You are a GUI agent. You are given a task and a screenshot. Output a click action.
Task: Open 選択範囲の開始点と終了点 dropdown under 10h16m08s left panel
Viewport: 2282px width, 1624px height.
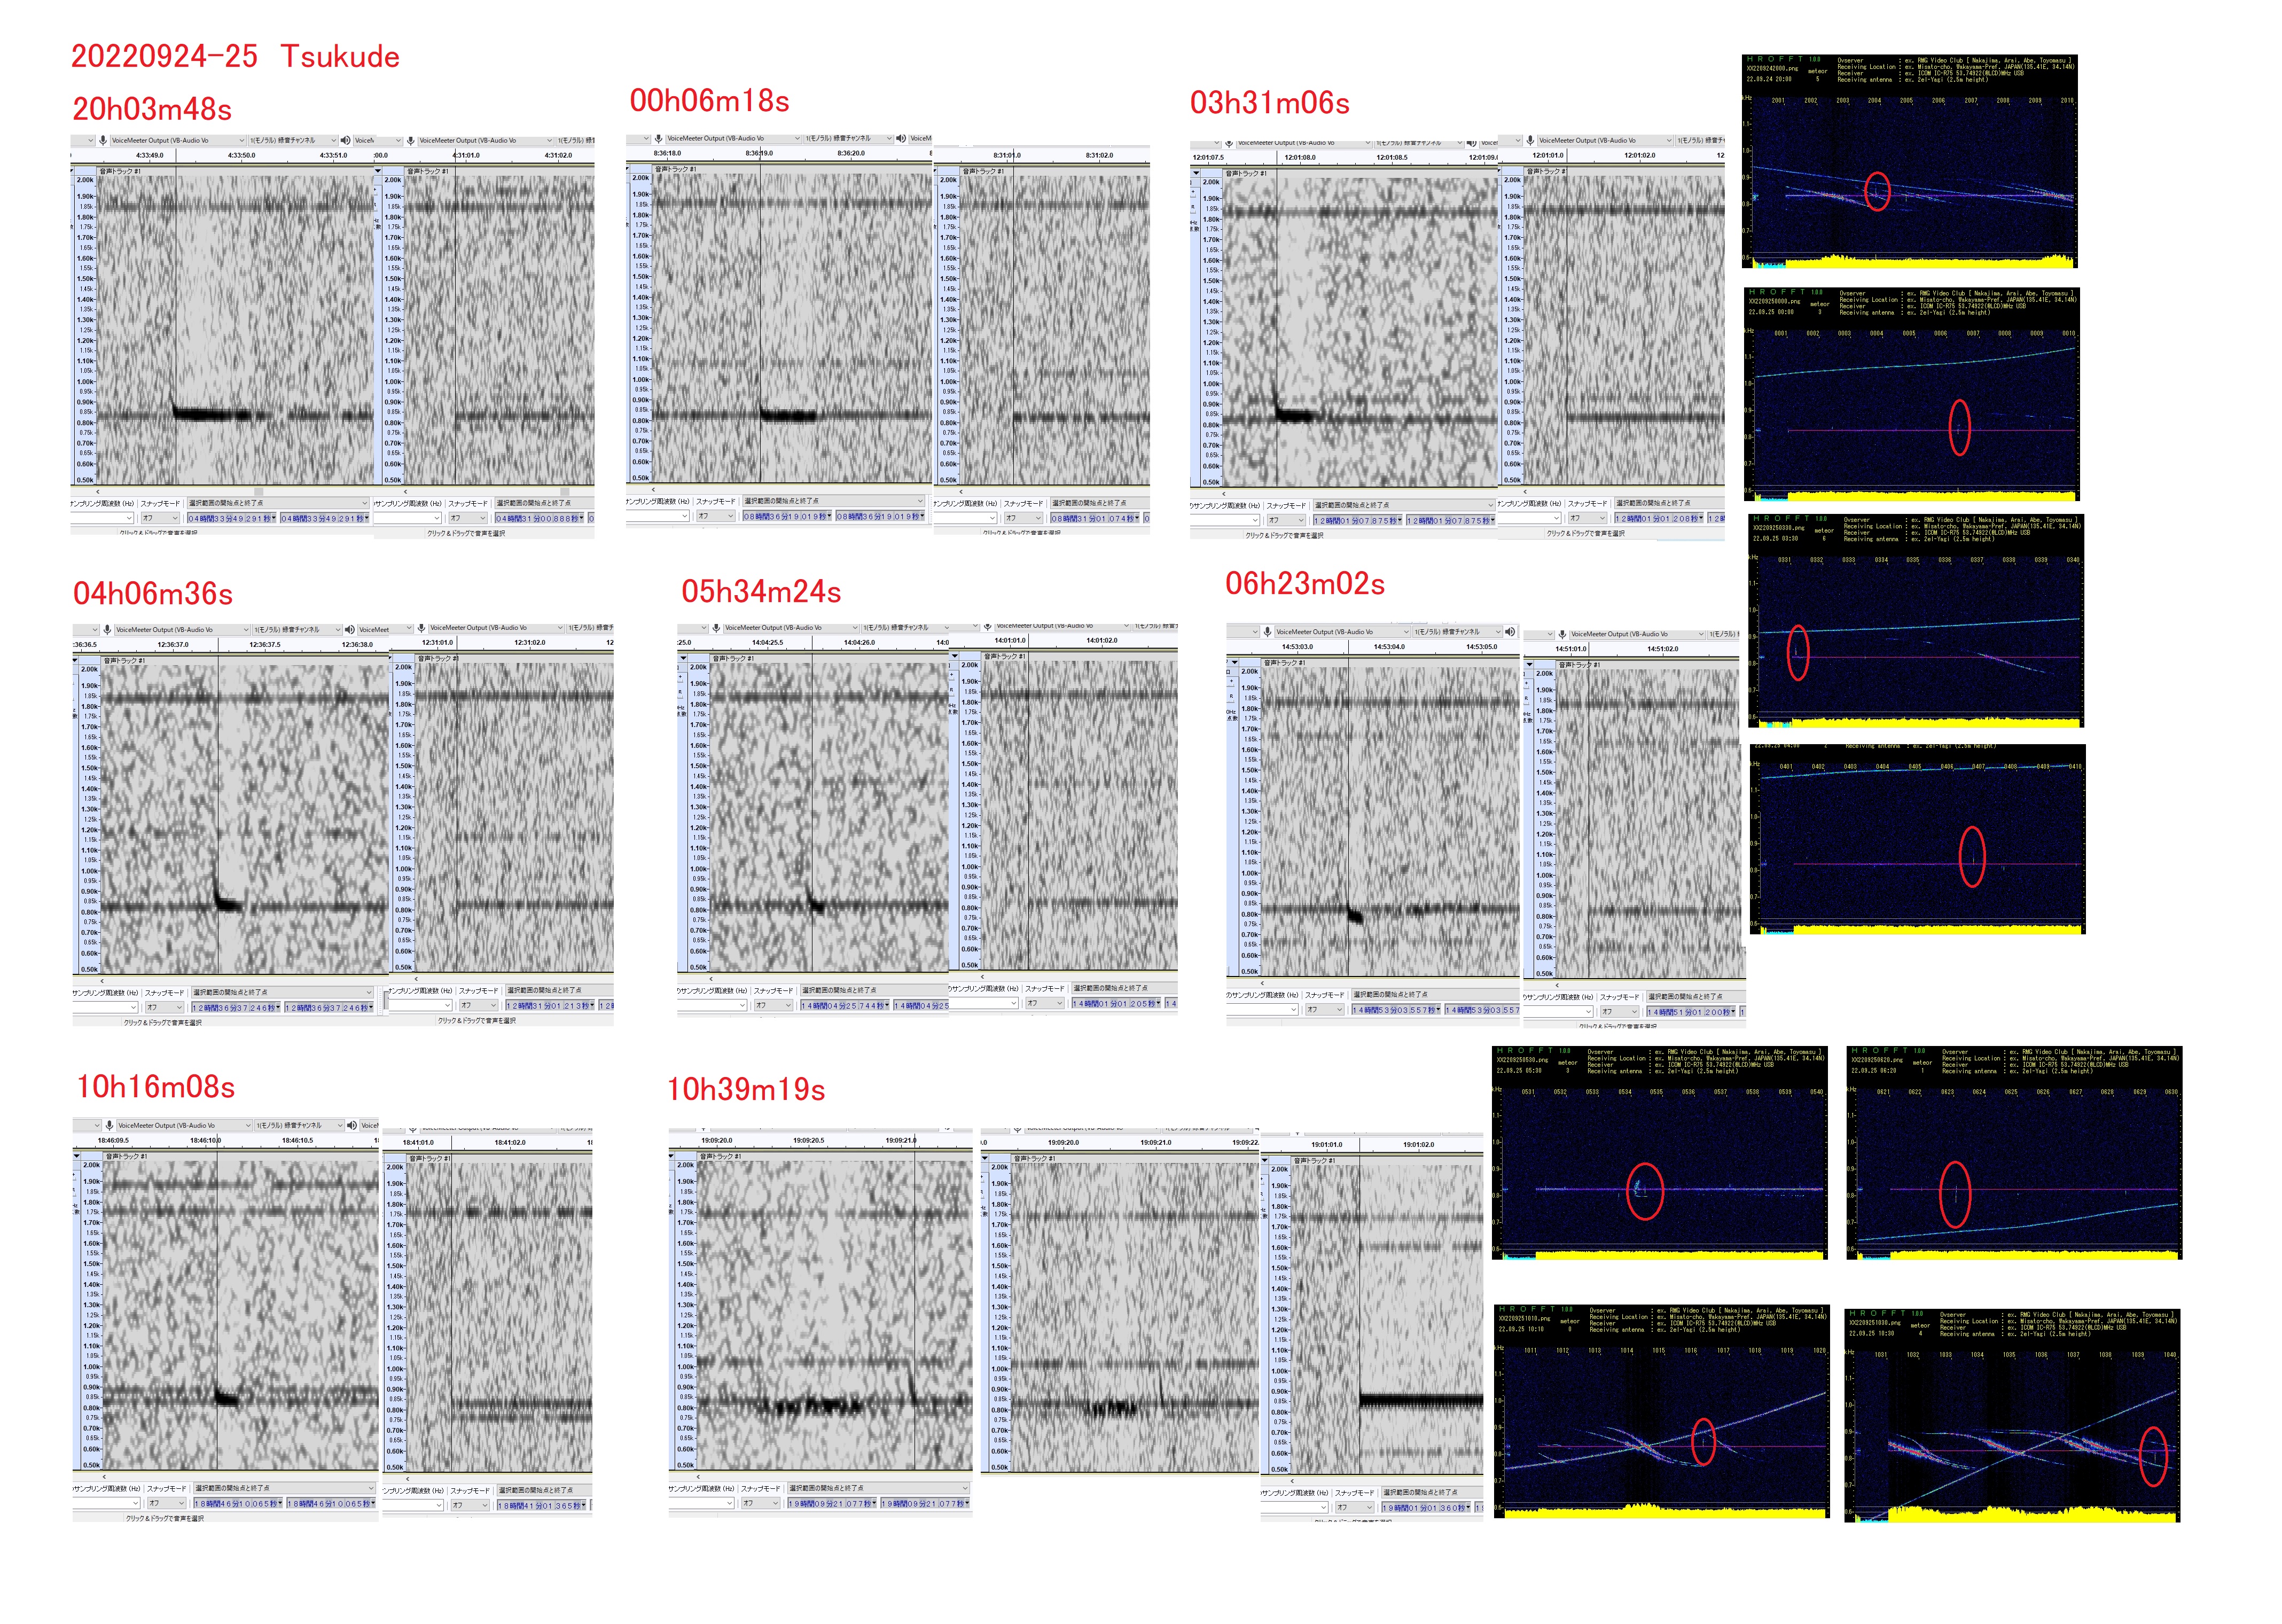284,1488
